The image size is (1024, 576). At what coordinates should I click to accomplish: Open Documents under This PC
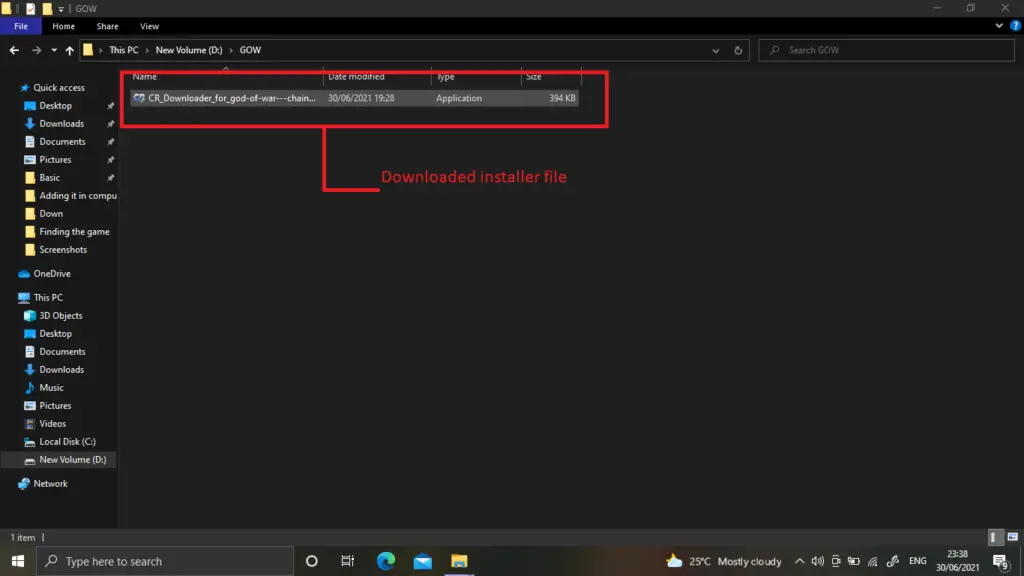coord(62,351)
